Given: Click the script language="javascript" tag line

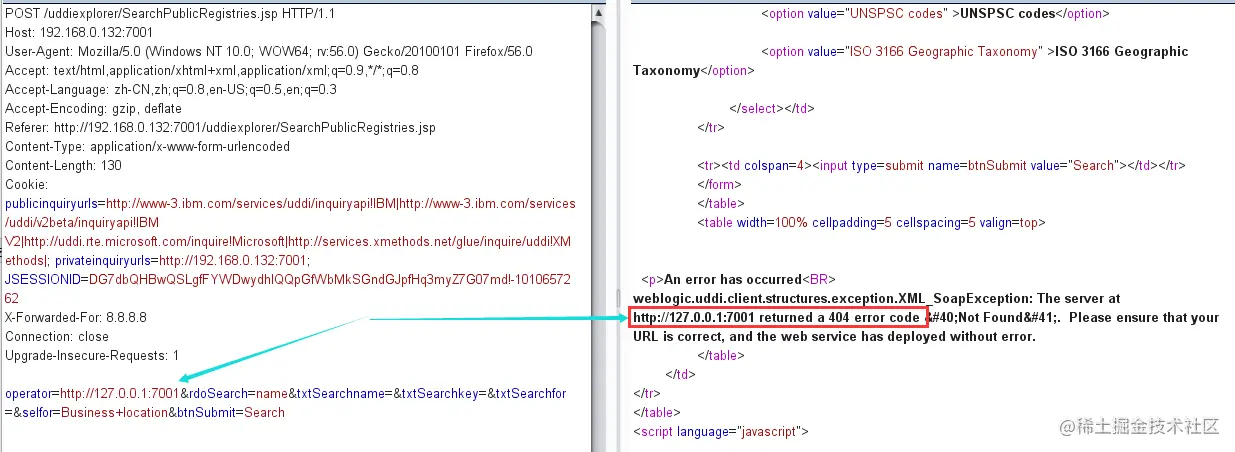Looking at the screenshot, I should point(720,432).
